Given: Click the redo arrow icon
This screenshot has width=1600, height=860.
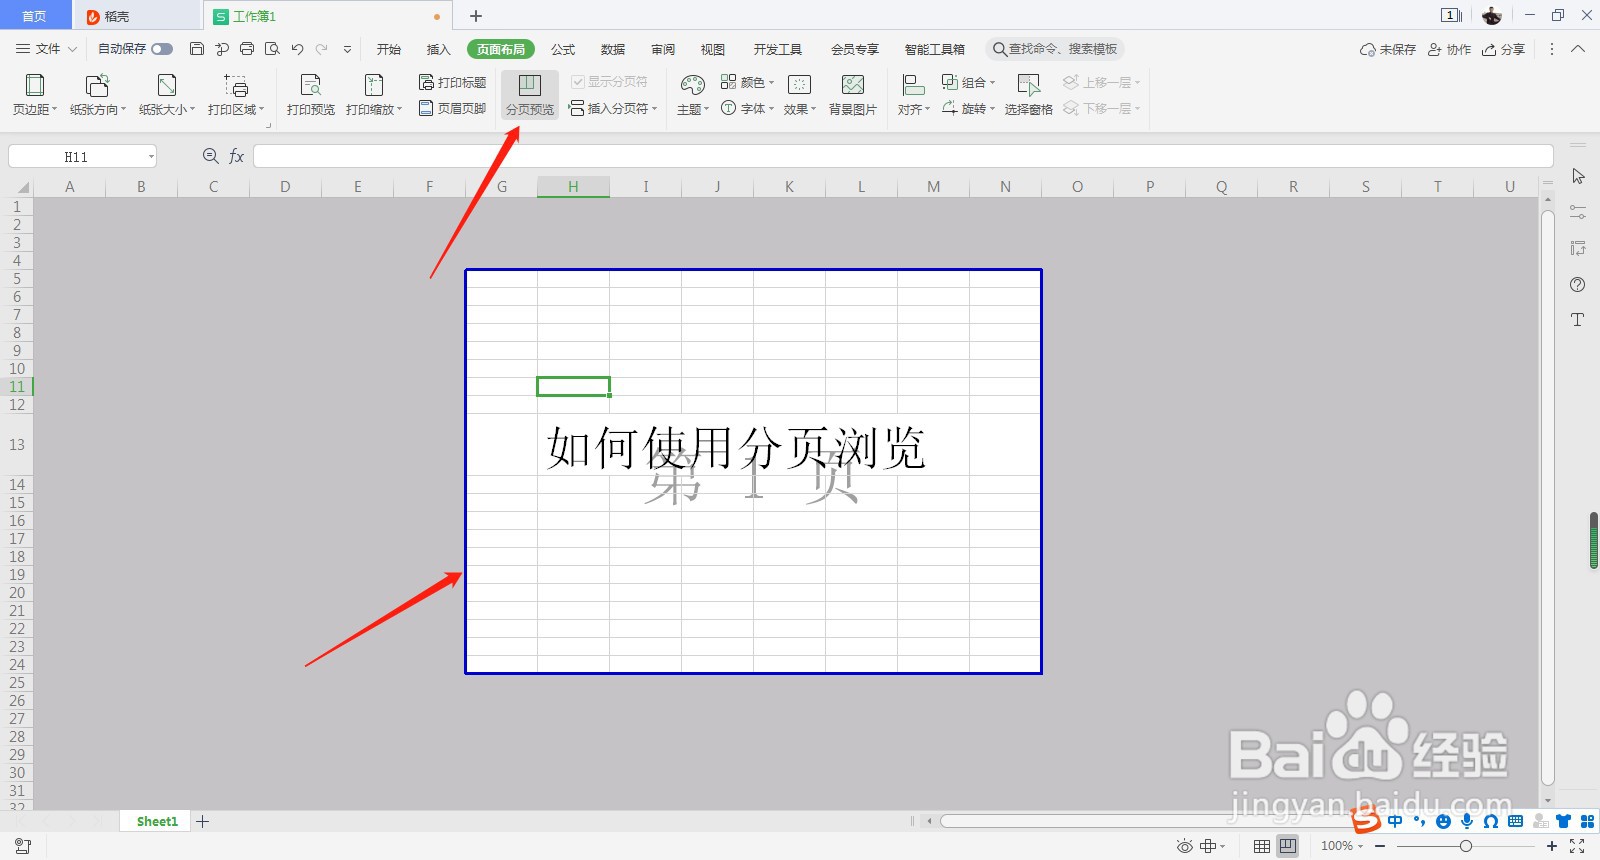Looking at the screenshot, I should click(321, 49).
